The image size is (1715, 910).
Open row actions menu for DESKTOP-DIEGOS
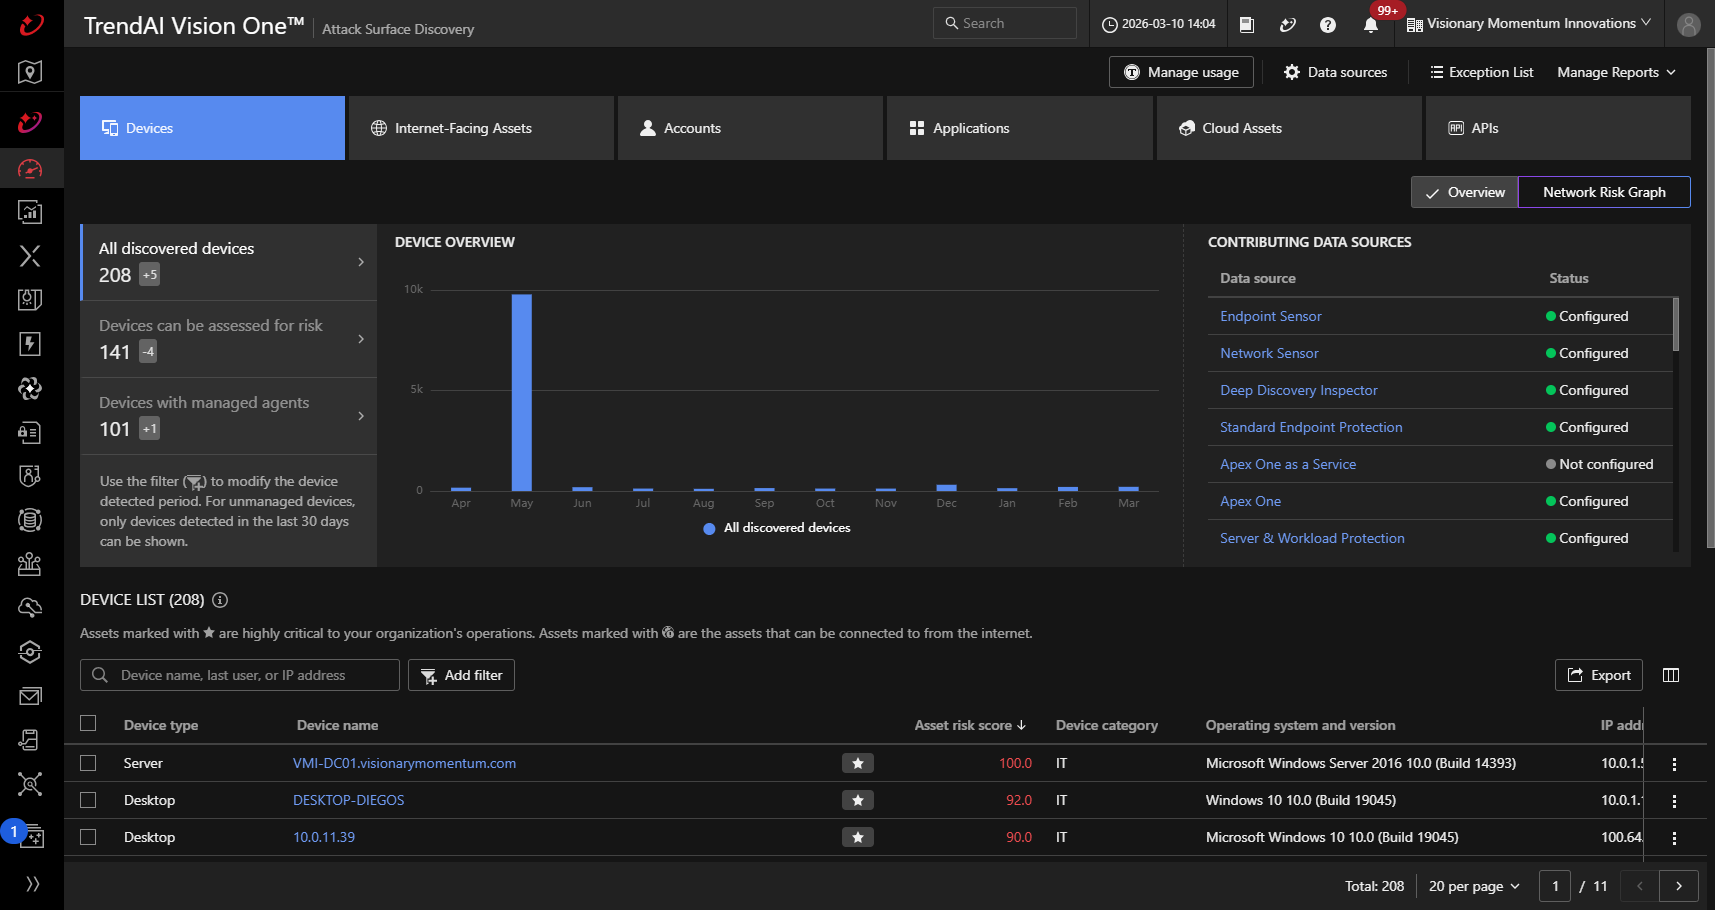[1674, 801]
